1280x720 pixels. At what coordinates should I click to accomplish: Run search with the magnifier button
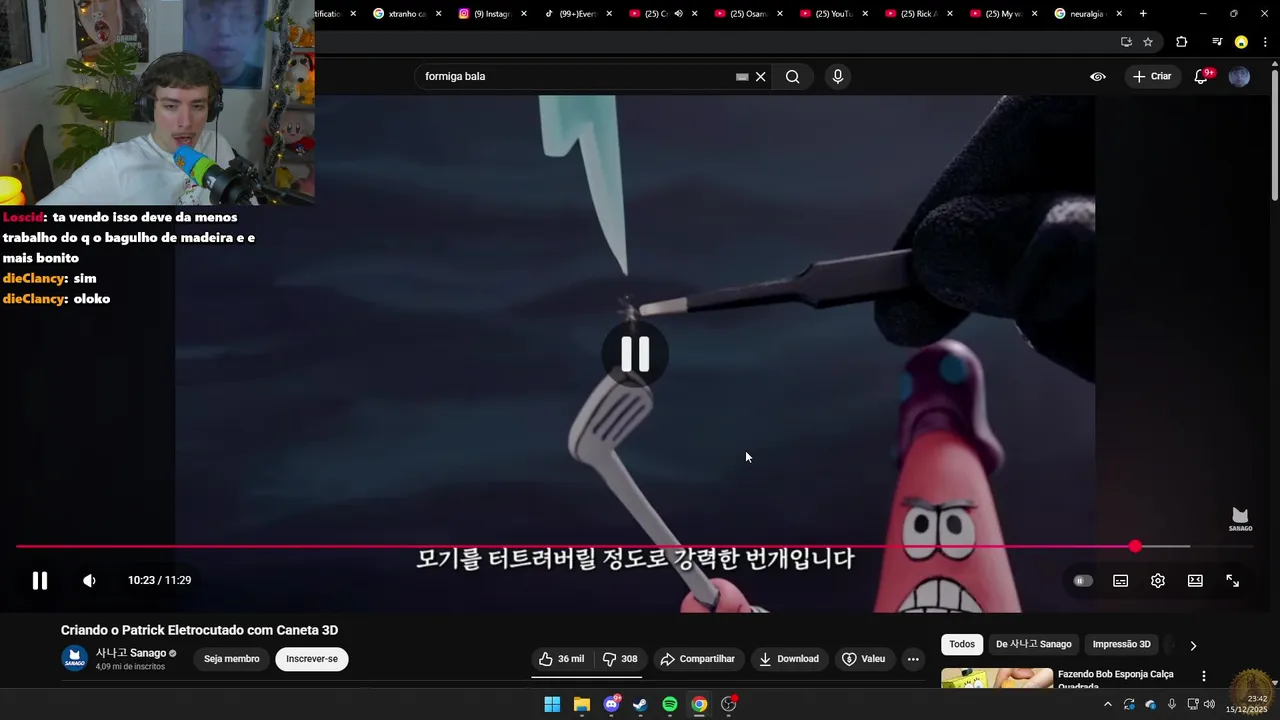pos(793,77)
